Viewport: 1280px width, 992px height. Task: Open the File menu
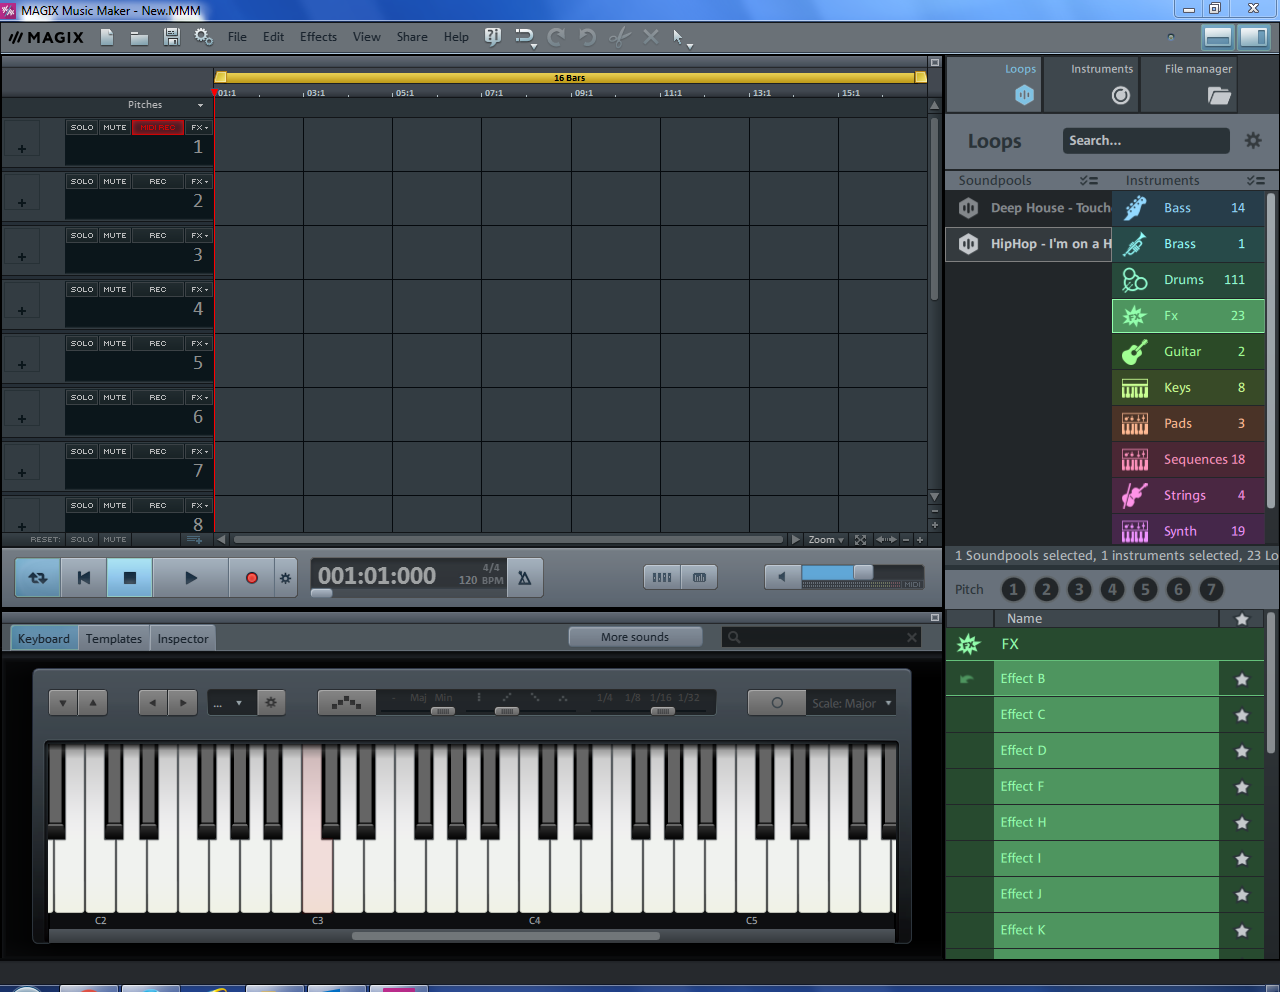click(x=237, y=37)
